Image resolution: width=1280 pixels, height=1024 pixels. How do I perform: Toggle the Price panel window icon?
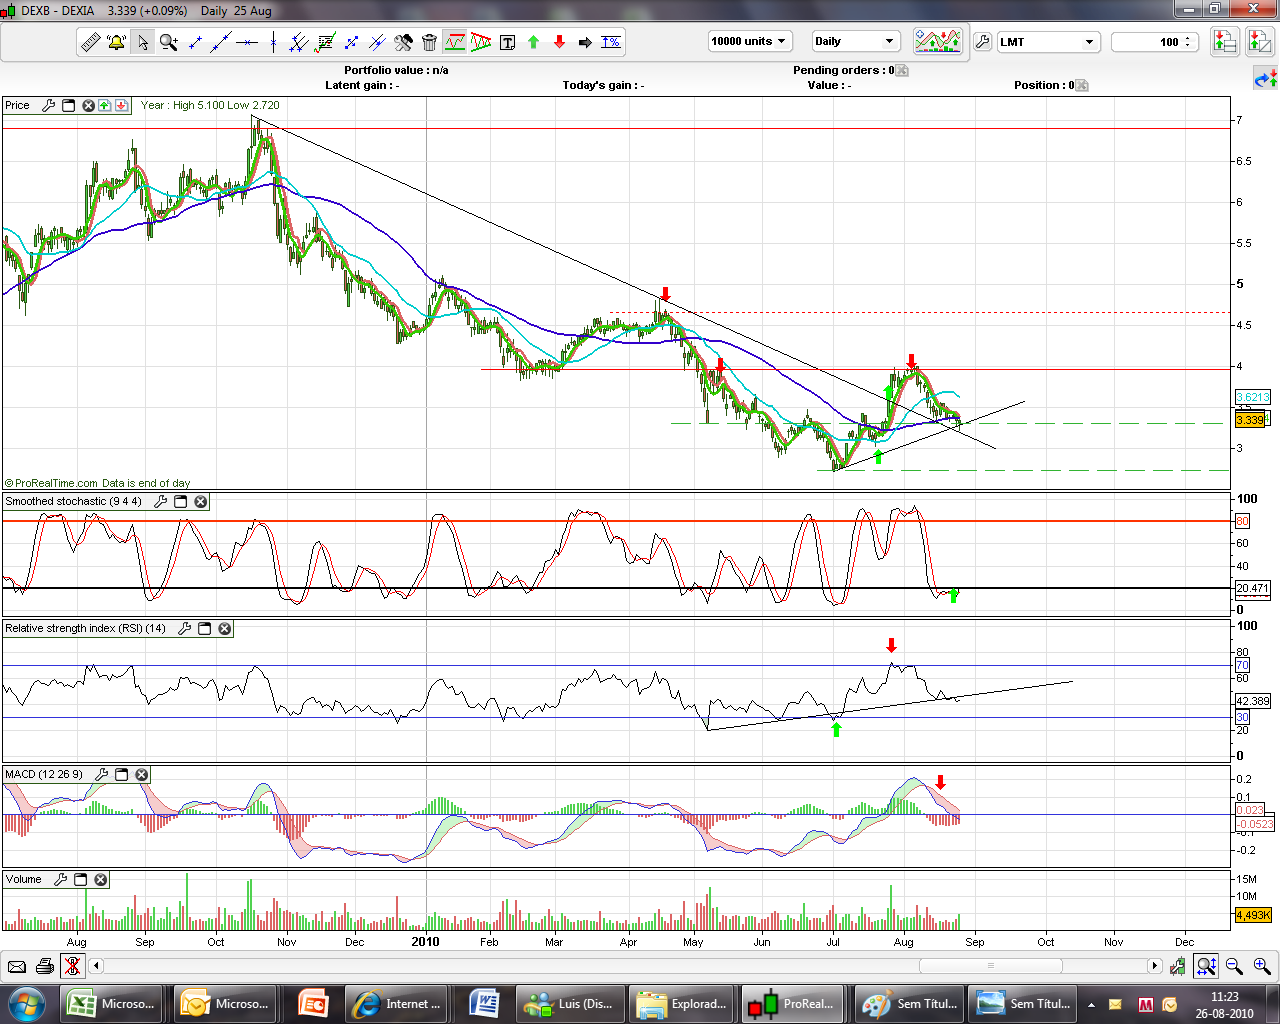tap(69, 105)
